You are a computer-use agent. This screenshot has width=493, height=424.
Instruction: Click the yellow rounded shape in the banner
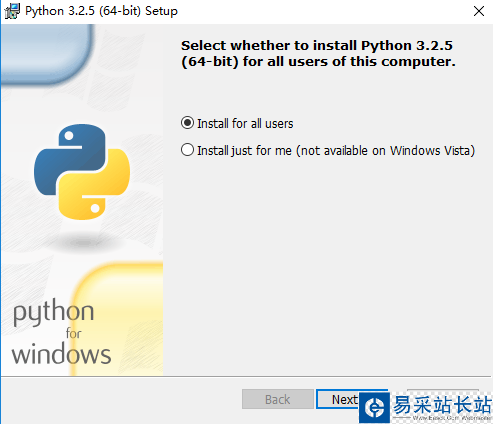click(x=117, y=319)
